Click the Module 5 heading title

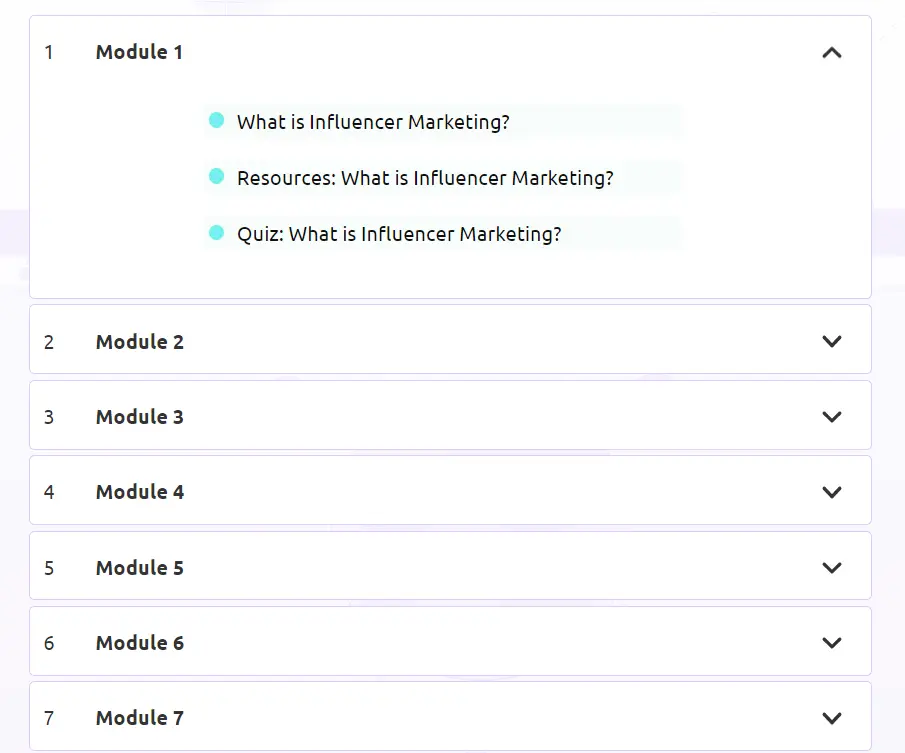140,568
